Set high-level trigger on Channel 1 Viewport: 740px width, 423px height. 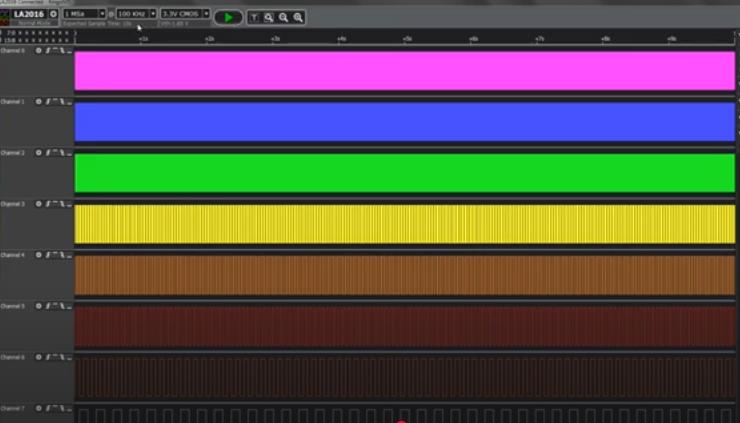55,102
